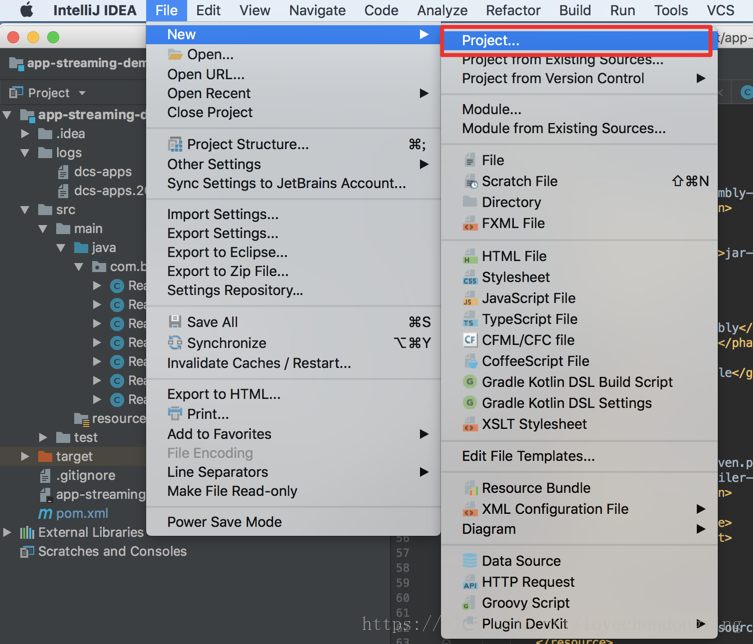The width and height of the screenshot is (753, 644).
Task: Open the Plugin DevKit submenu
Action: [579, 624]
